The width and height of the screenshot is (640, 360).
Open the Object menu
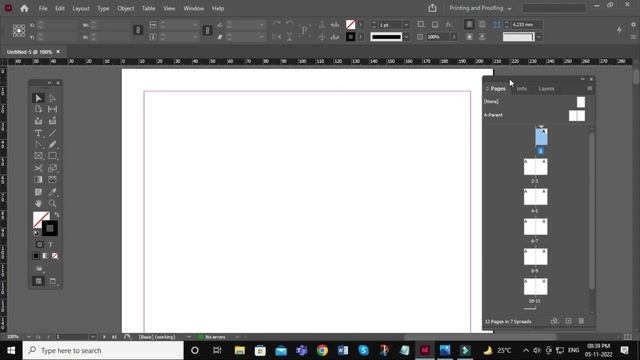tap(126, 8)
